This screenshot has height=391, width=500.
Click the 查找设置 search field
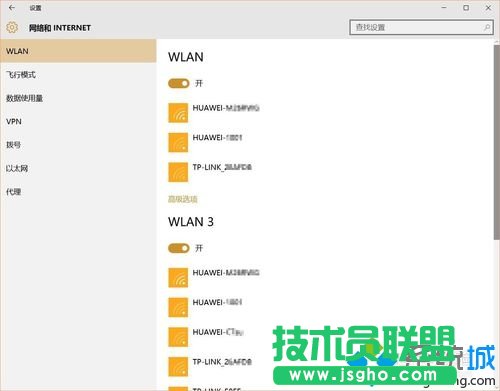421,27
